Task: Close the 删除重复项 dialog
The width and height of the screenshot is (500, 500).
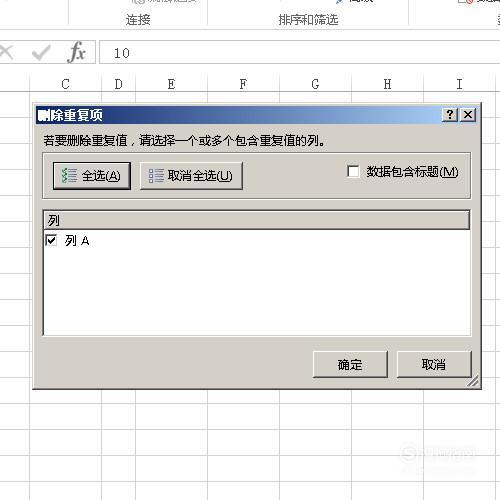Action: [468, 115]
